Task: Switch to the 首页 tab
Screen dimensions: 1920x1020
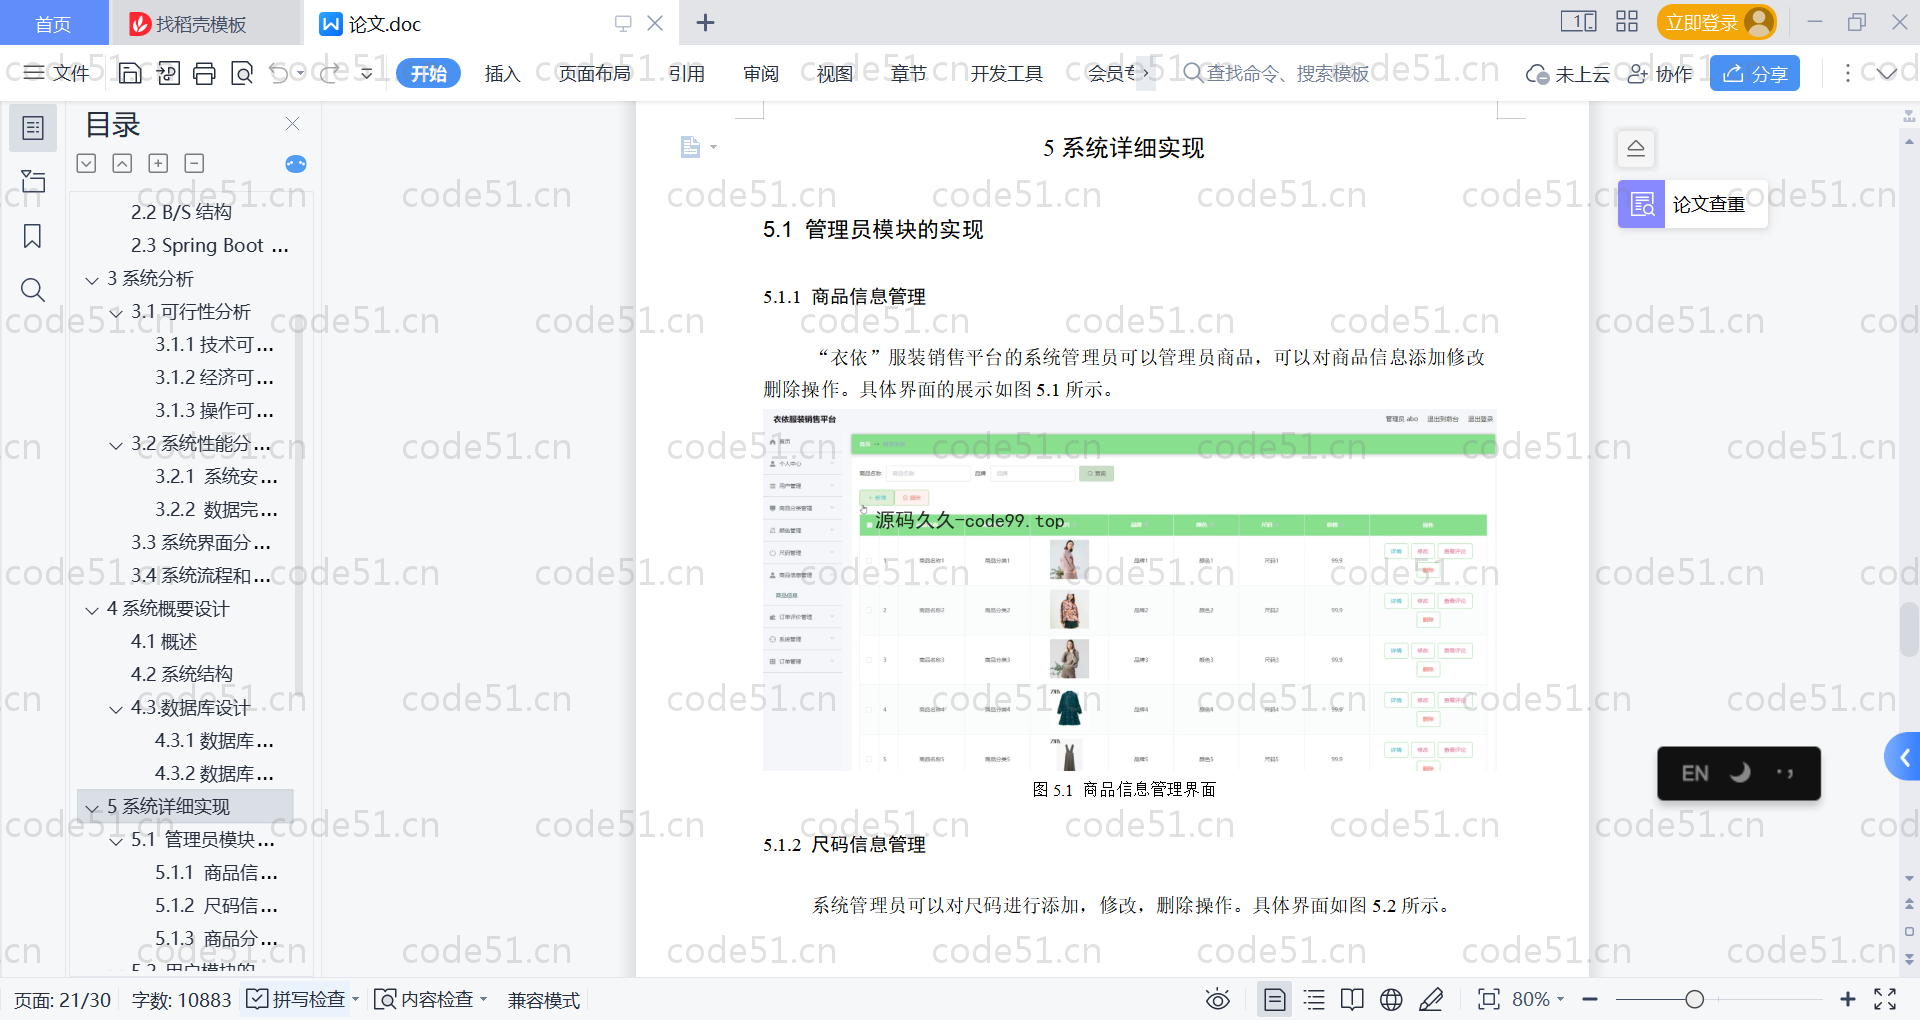Action: (53, 23)
